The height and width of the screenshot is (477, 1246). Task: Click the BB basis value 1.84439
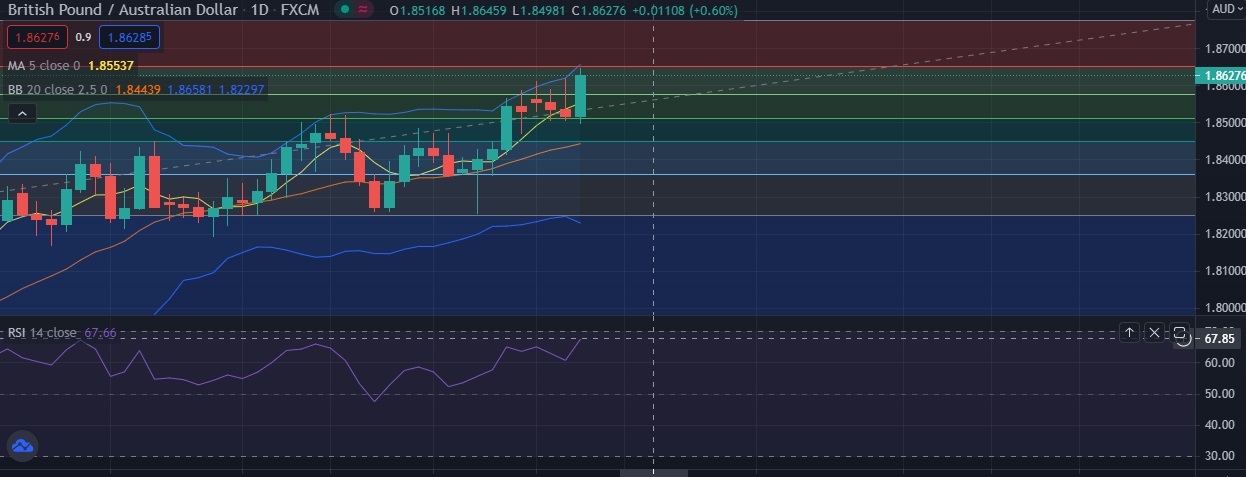point(136,89)
